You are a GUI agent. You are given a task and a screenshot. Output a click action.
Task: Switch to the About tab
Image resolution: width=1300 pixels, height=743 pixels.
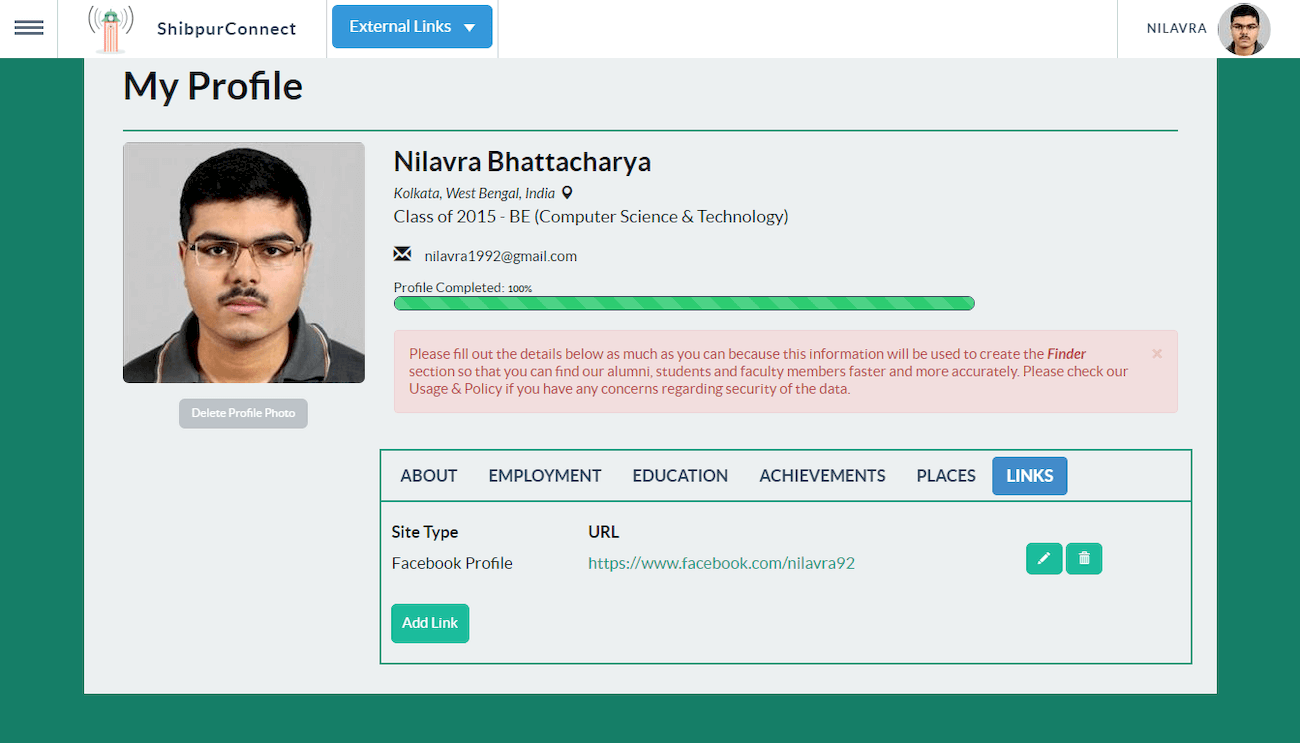tap(429, 476)
